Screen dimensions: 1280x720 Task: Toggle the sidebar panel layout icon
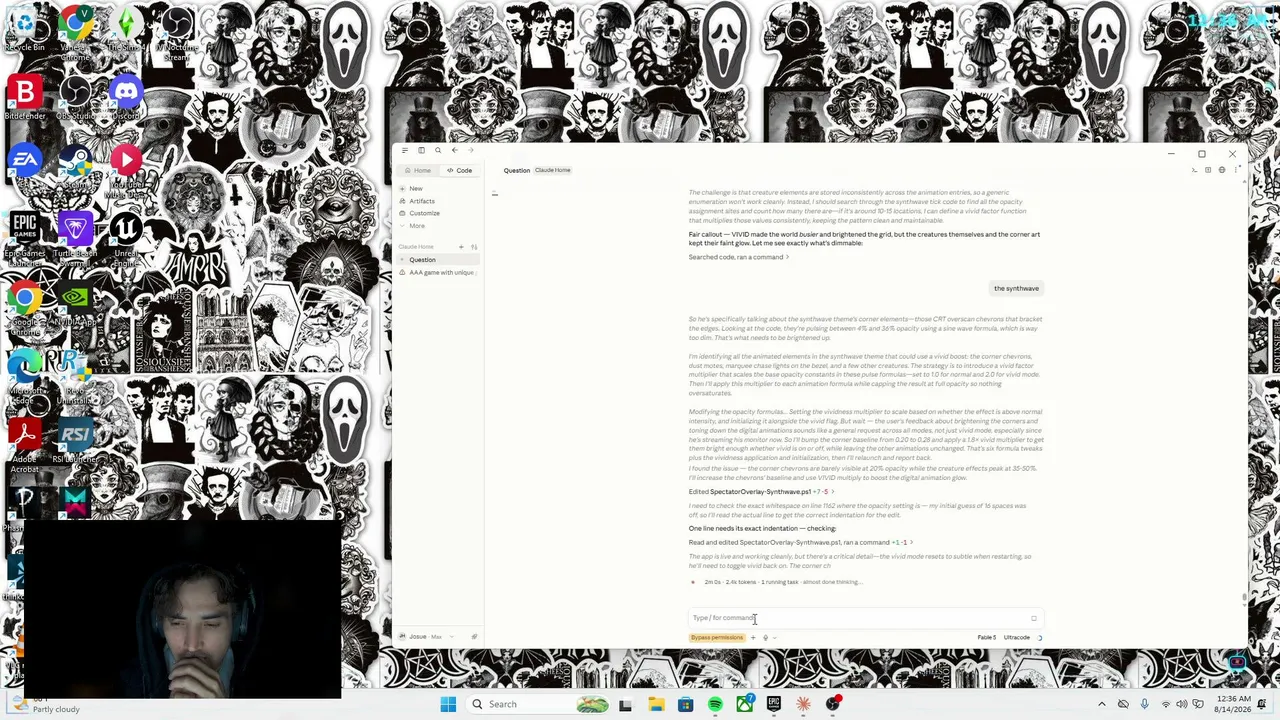421,150
